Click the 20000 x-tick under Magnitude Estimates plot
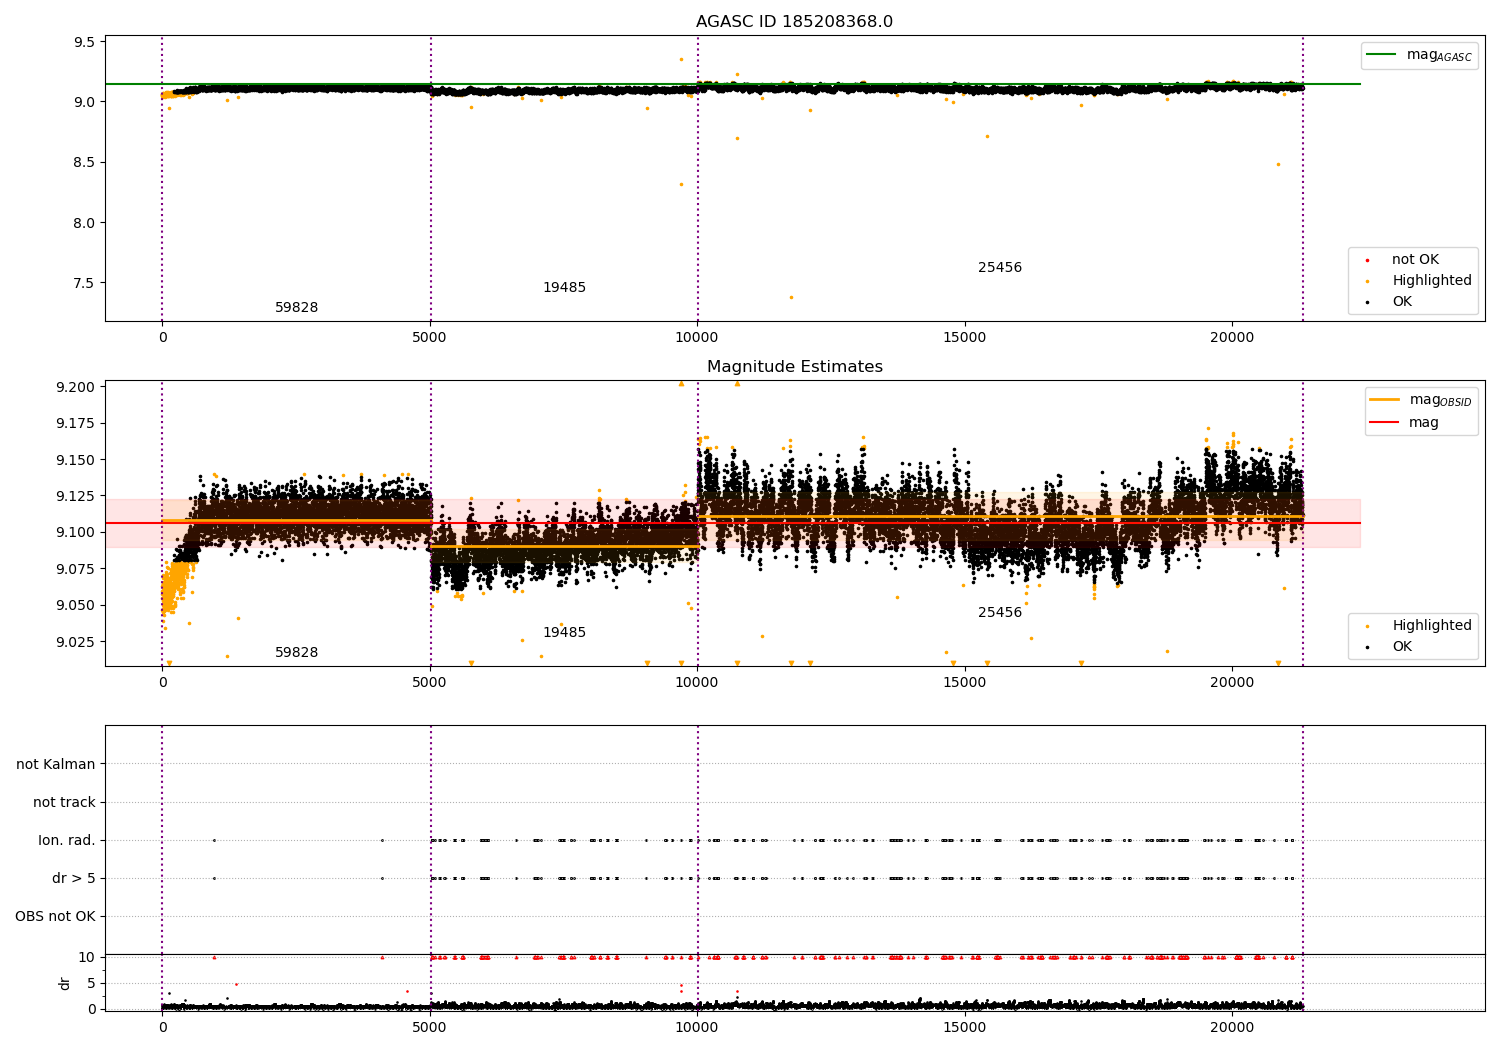This screenshot has width=1500, height=1050. [1232, 683]
